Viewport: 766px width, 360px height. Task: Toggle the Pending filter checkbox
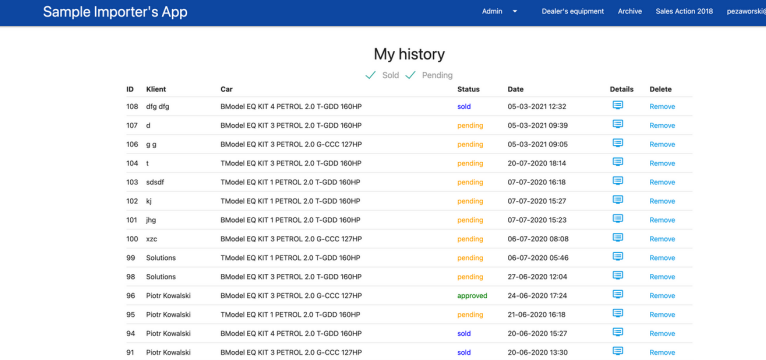[x=410, y=75]
